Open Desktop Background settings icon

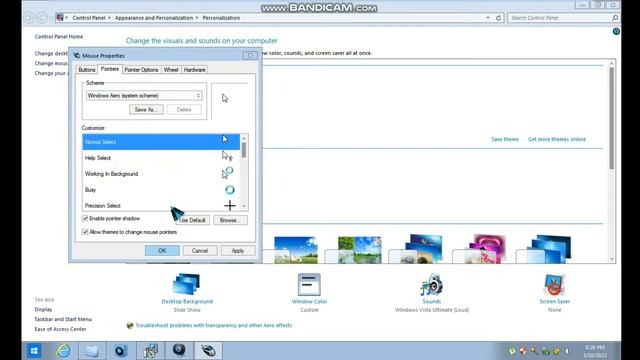click(x=187, y=284)
